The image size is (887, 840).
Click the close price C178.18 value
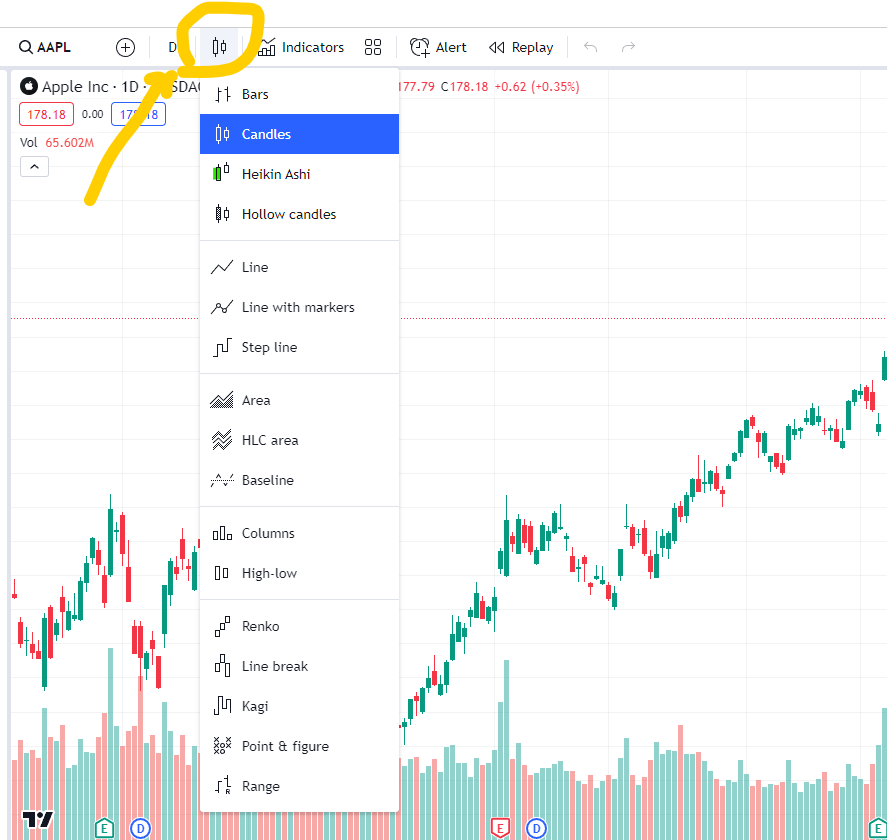click(464, 87)
